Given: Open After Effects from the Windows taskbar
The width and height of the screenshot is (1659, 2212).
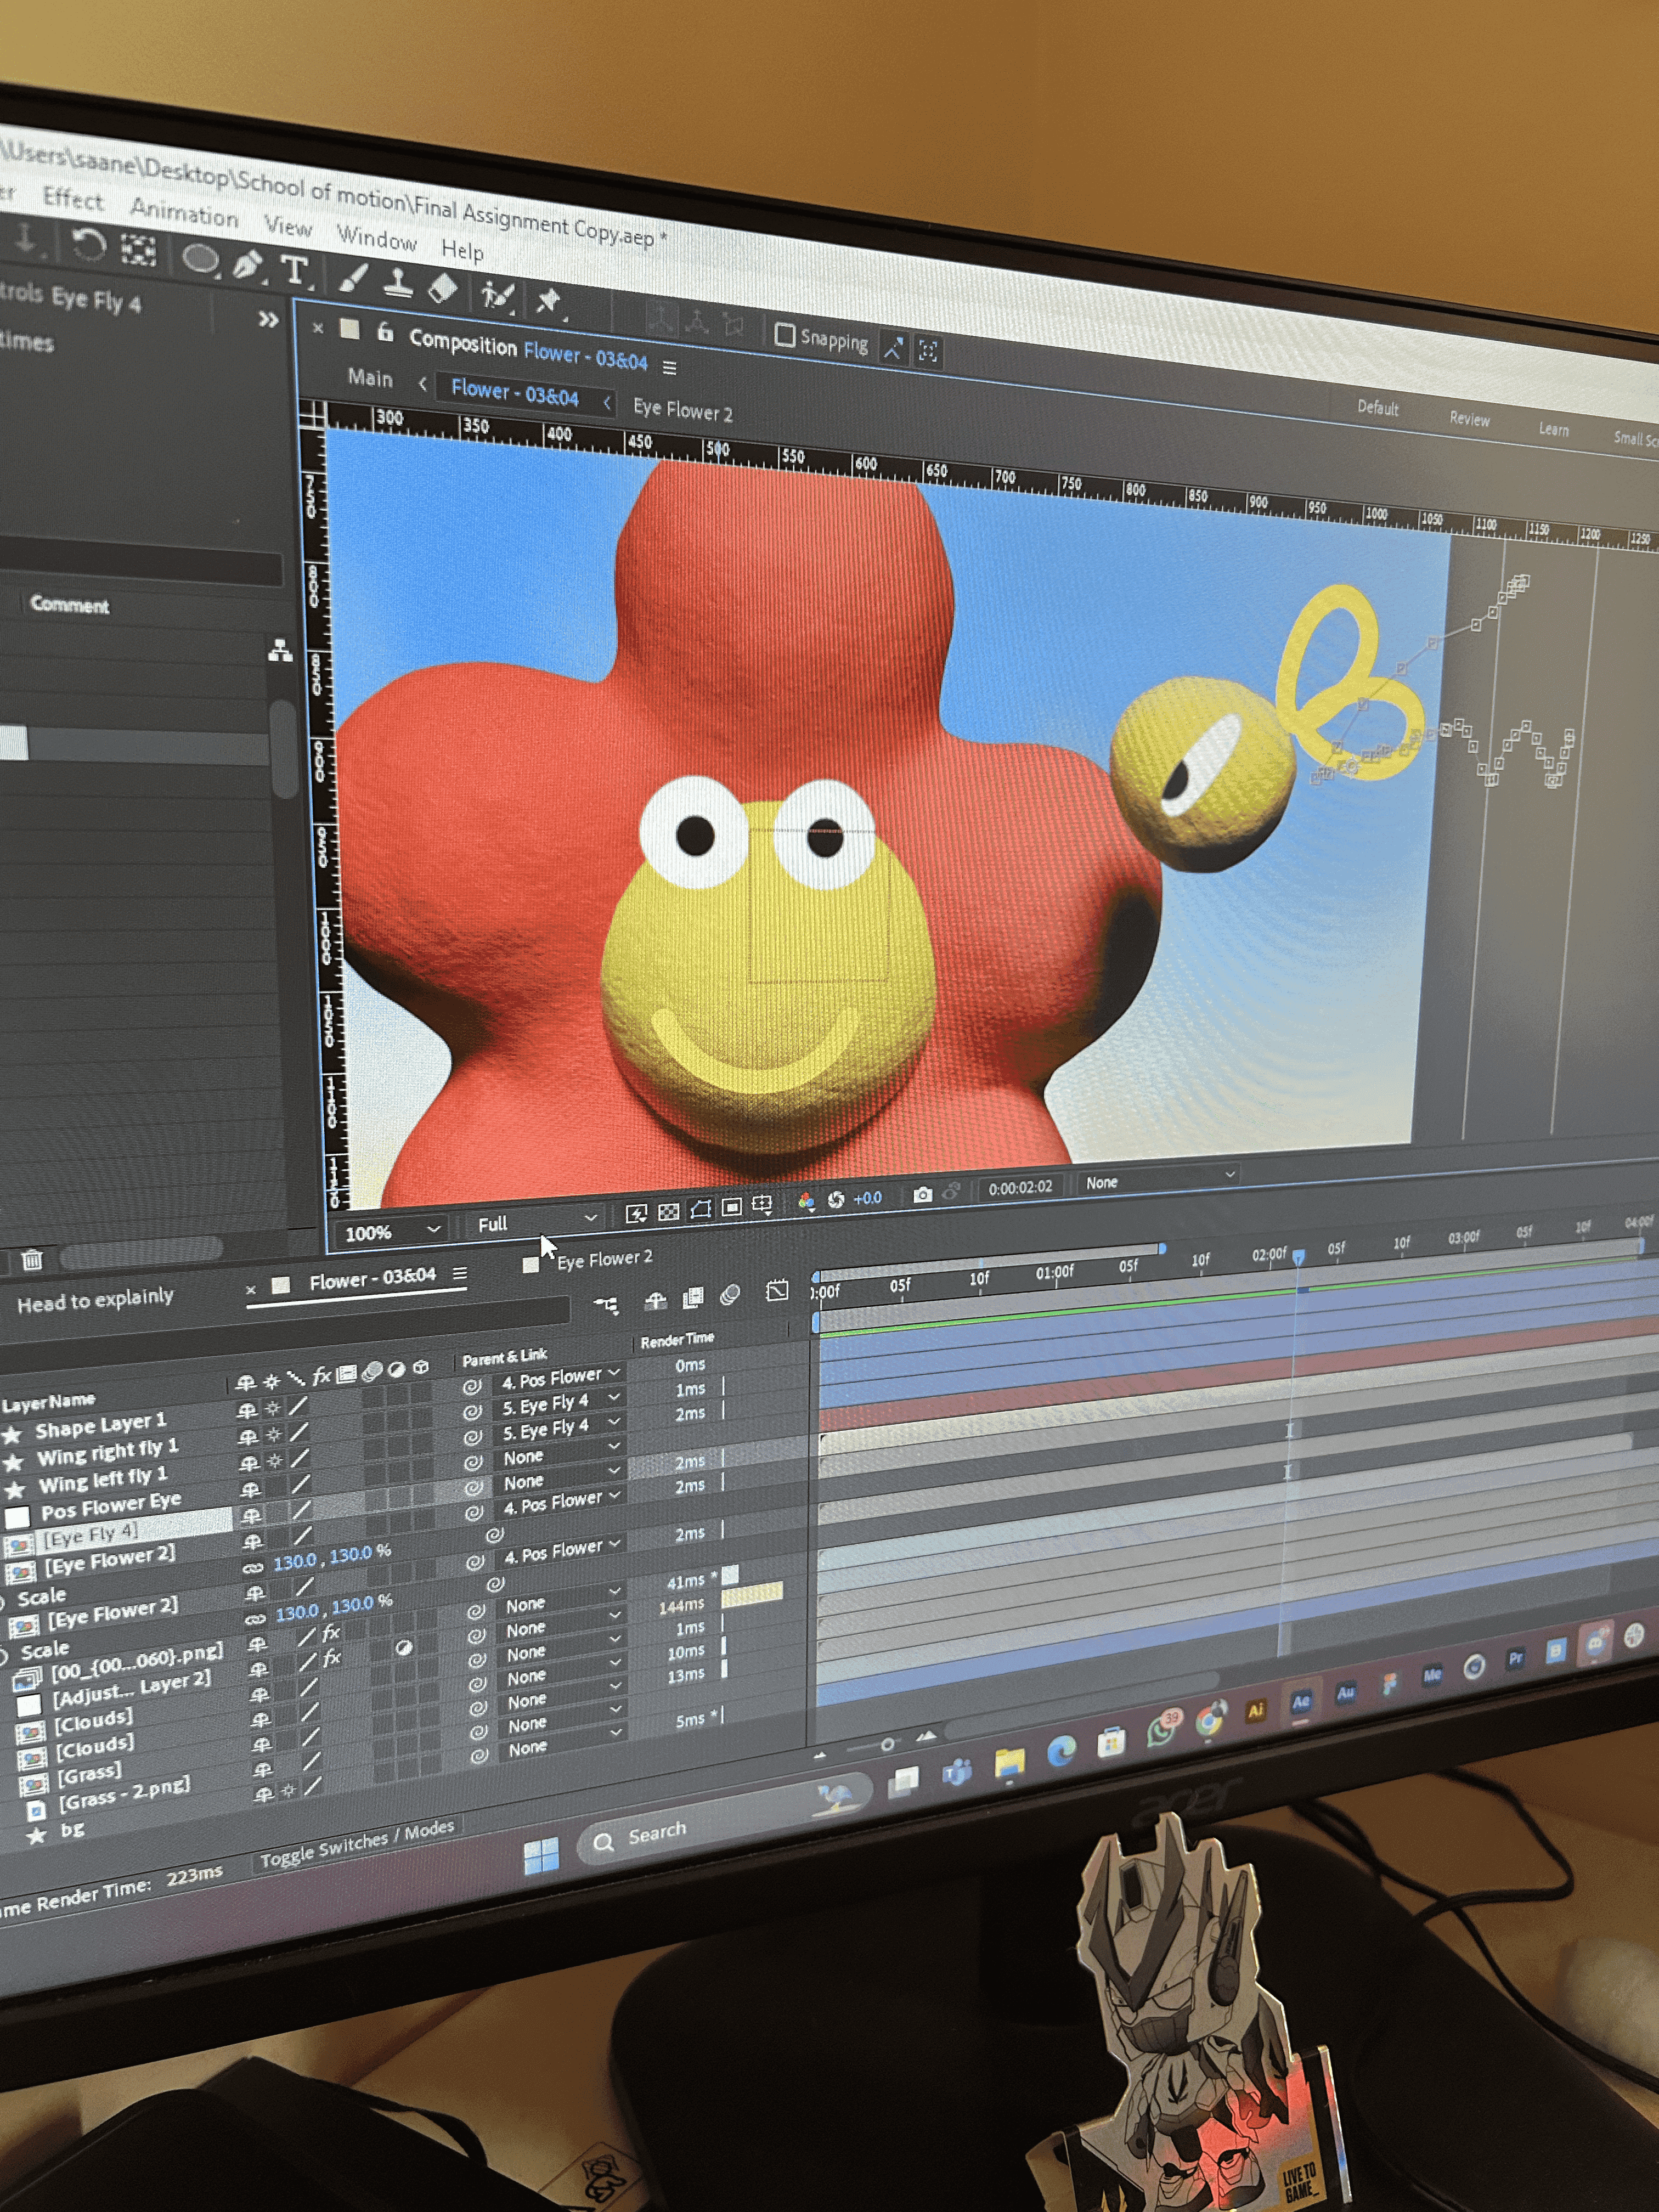Looking at the screenshot, I should click(x=1301, y=1701).
